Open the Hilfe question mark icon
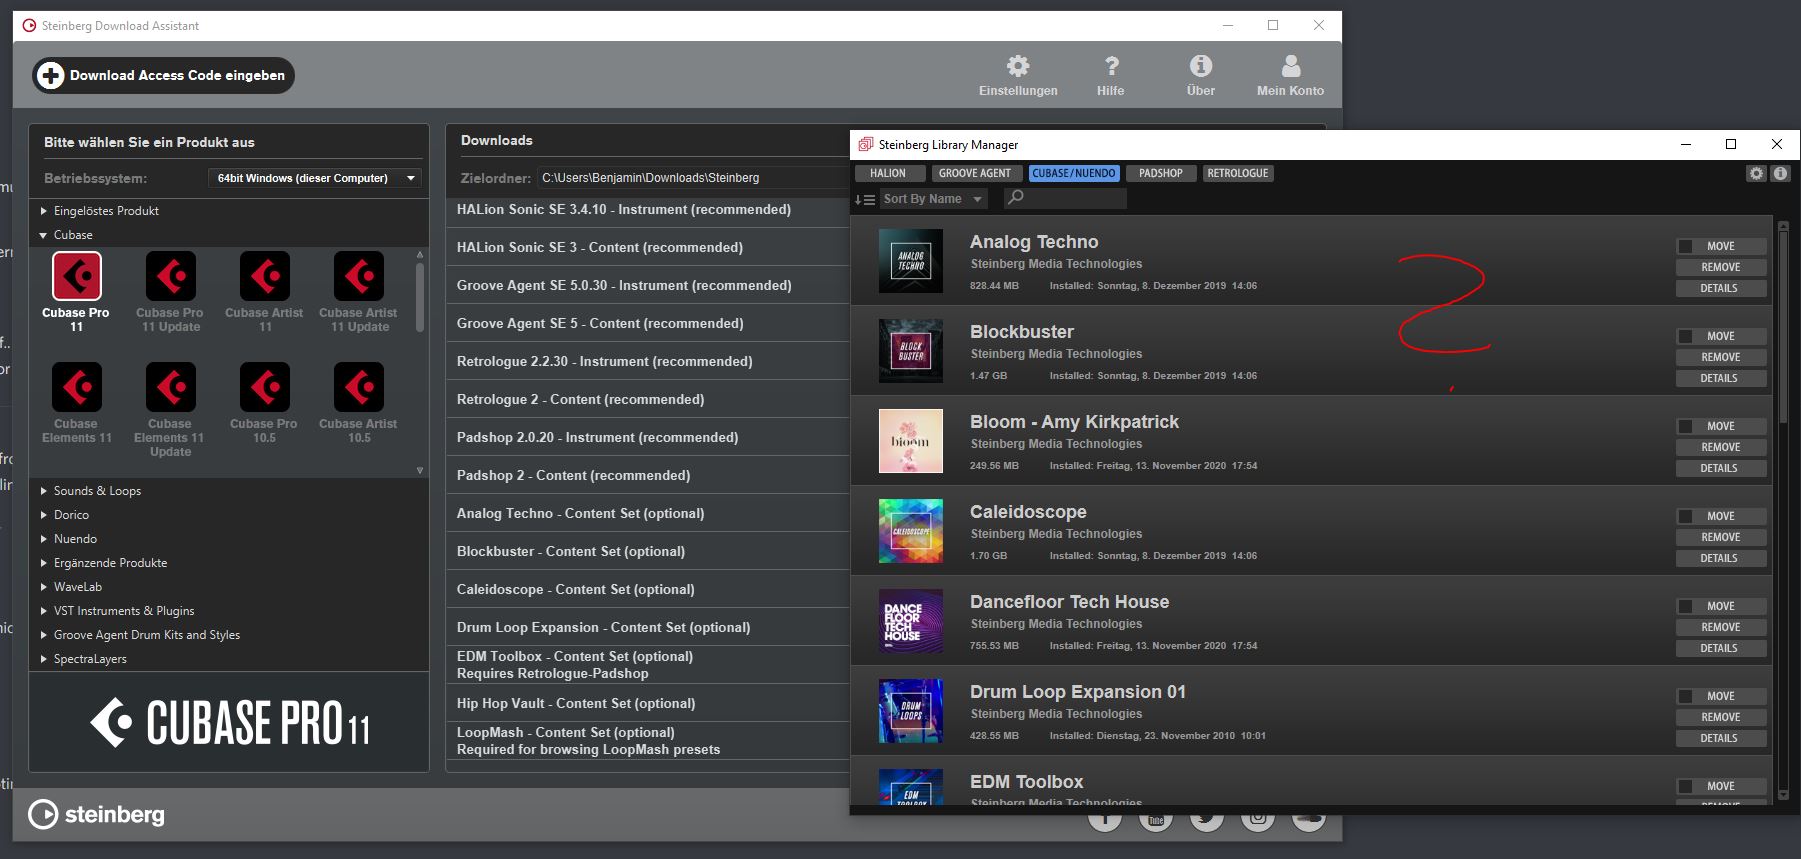This screenshot has width=1801, height=859. [1111, 66]
